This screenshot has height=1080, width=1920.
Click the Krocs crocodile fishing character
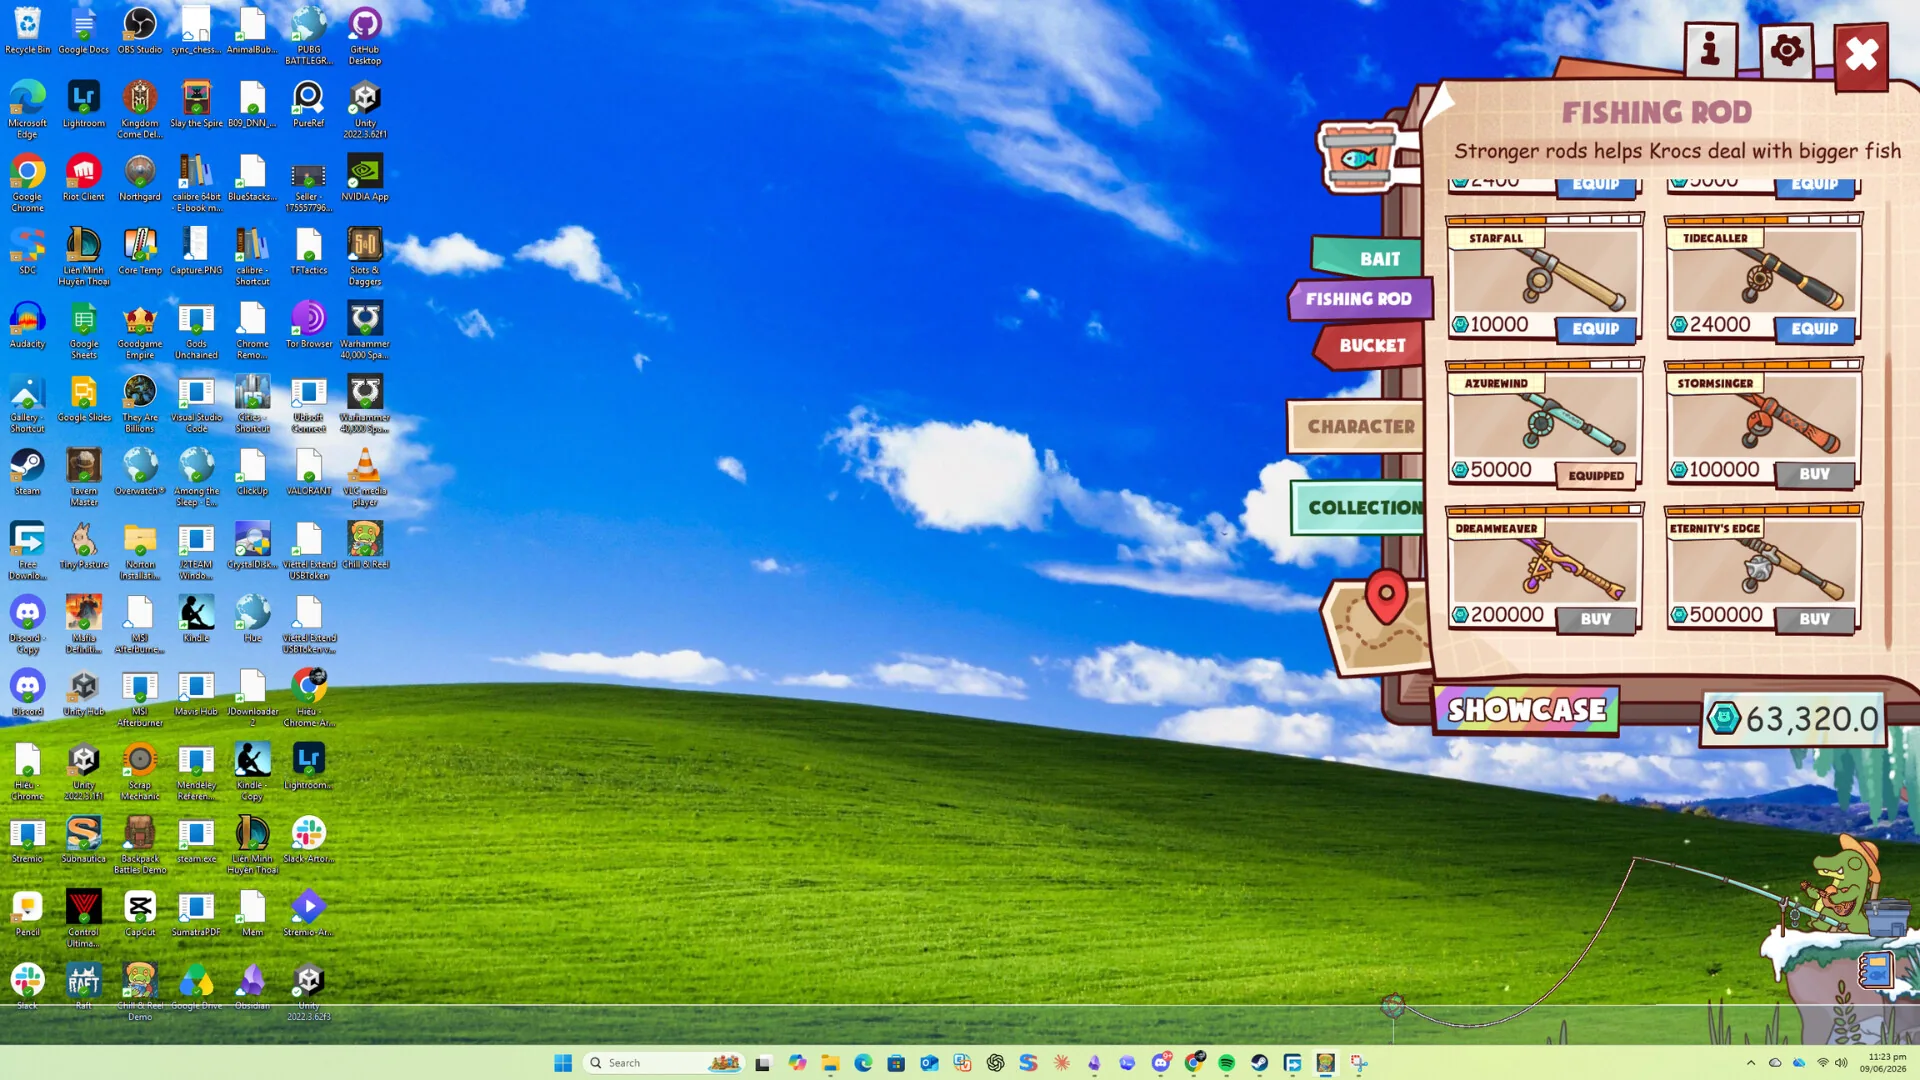pos(1838,885)
